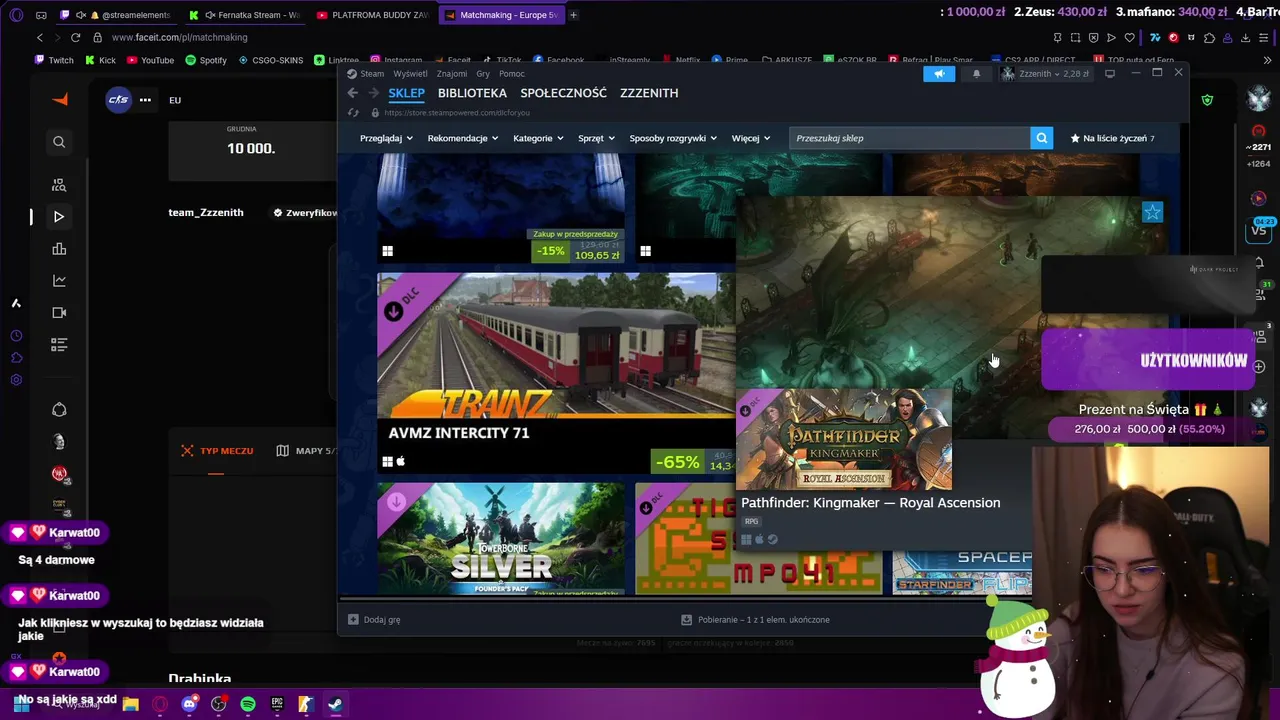Expand the Sprzęt dropdown in Steam
The image size is (1280, 720).
(596, 138)
